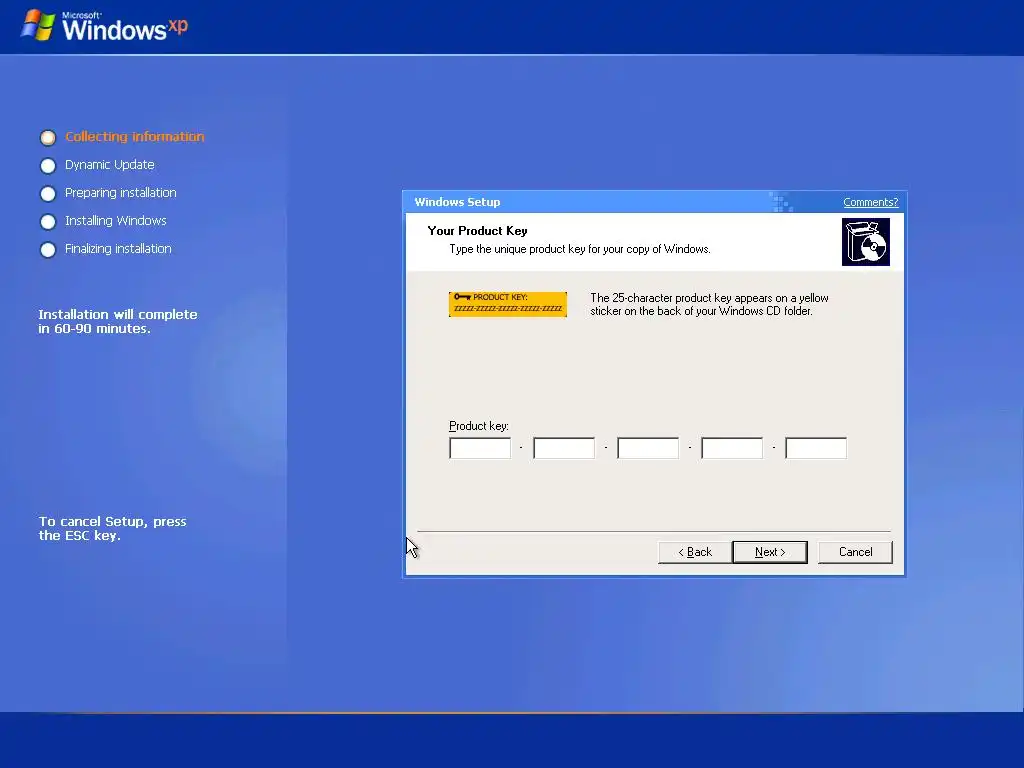The height and width of the screenshot is (768, 1024).
Task: Click the 'Collecting information' step text
Action: (135, 136)
